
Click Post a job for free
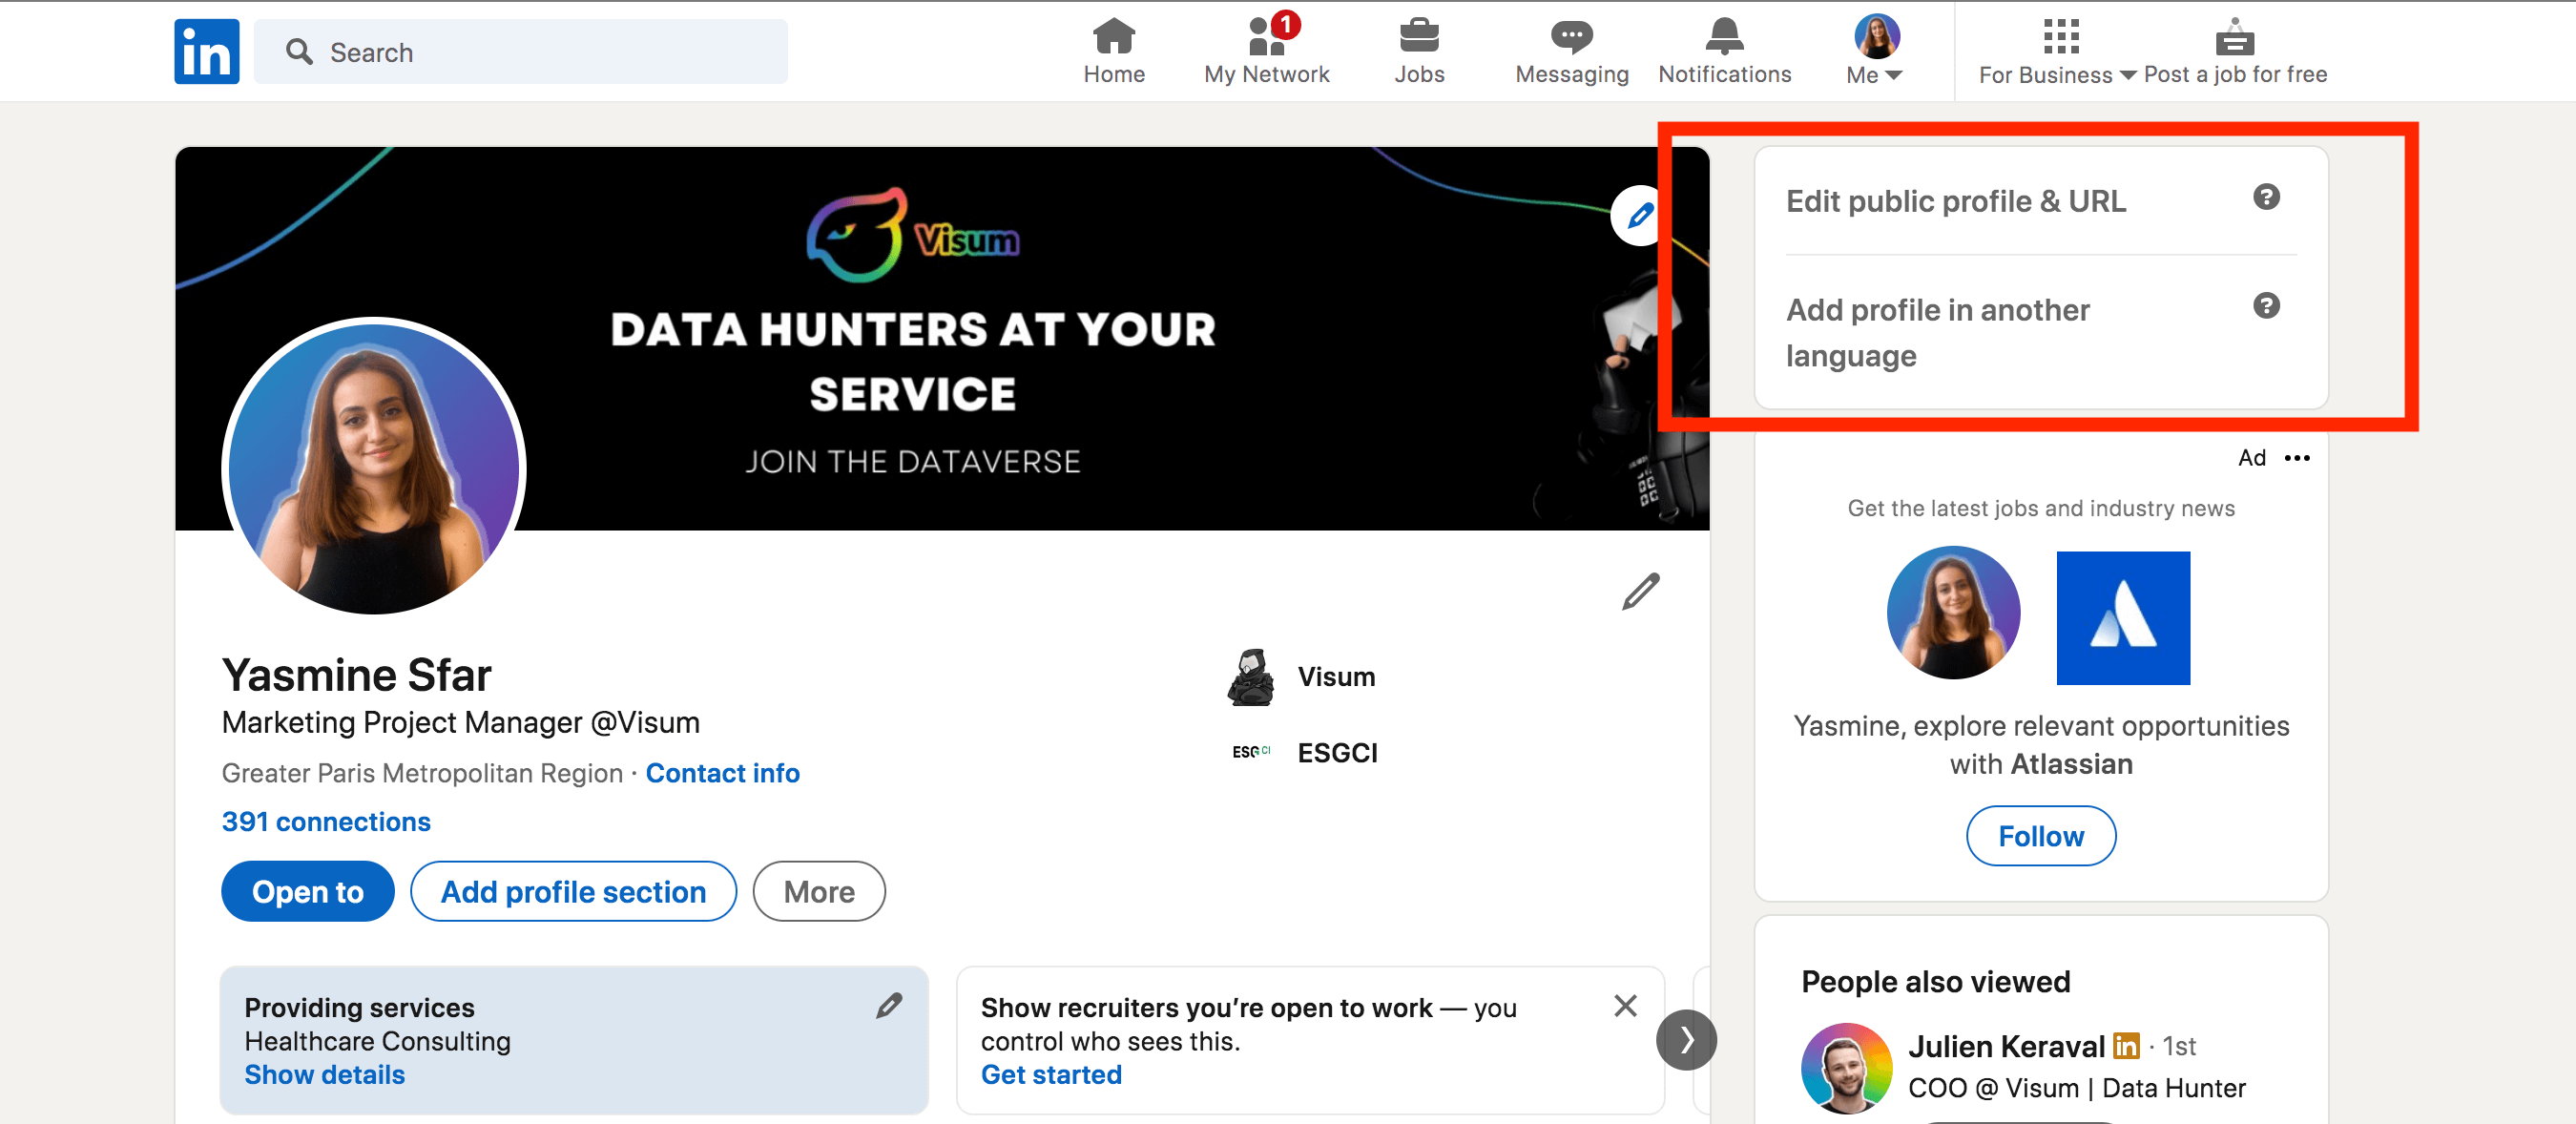coord(2235,51)
